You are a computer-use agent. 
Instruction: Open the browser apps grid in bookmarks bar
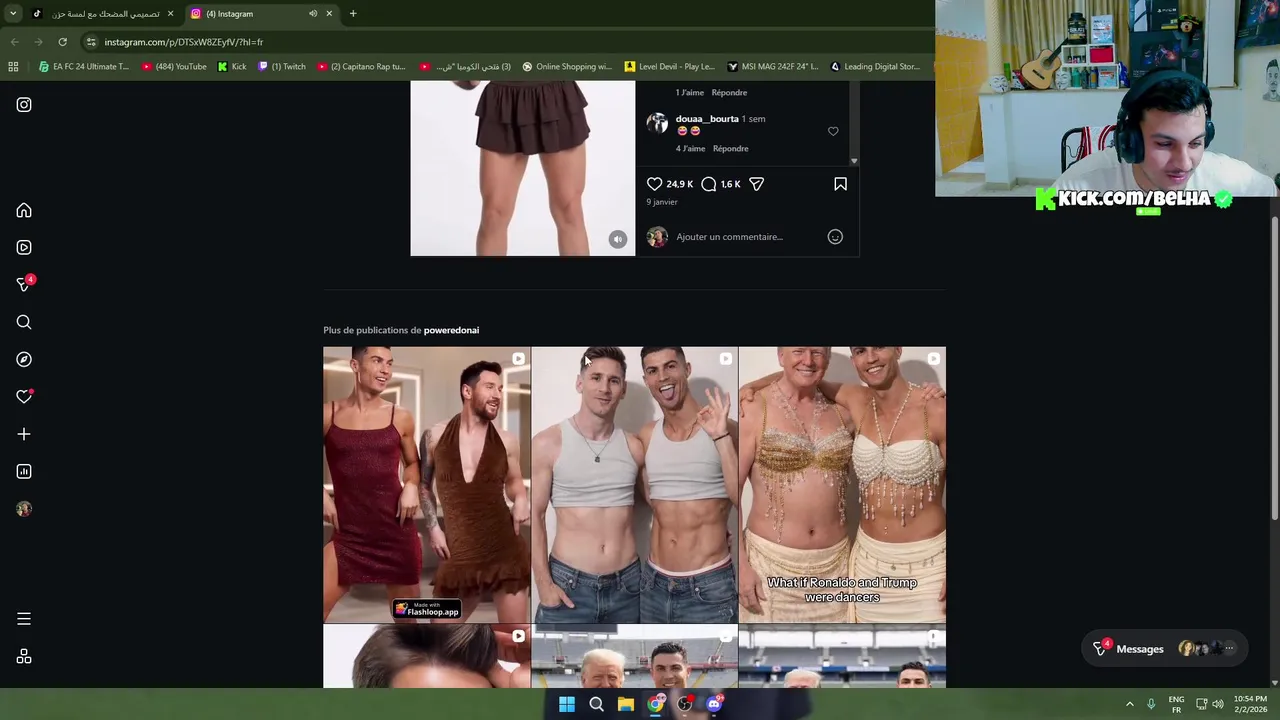coord(13,67)
